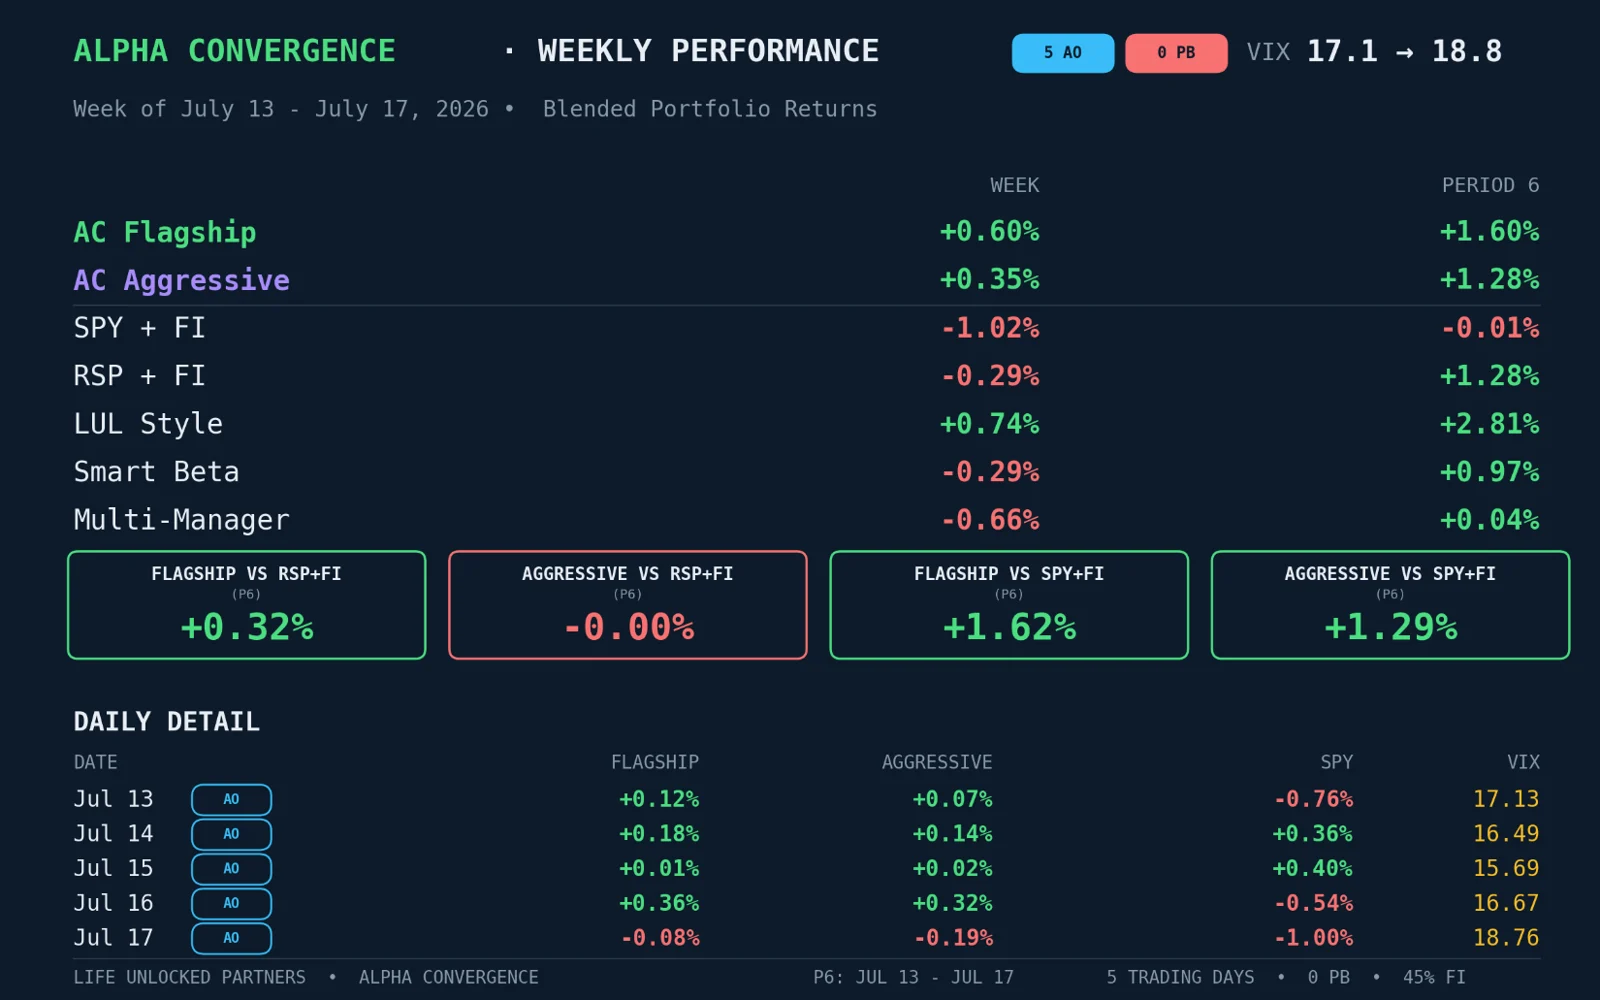Open the Aggressive vs RSP+FI card
This screenshot has height=1000, width=1600.
coord(628,605)
